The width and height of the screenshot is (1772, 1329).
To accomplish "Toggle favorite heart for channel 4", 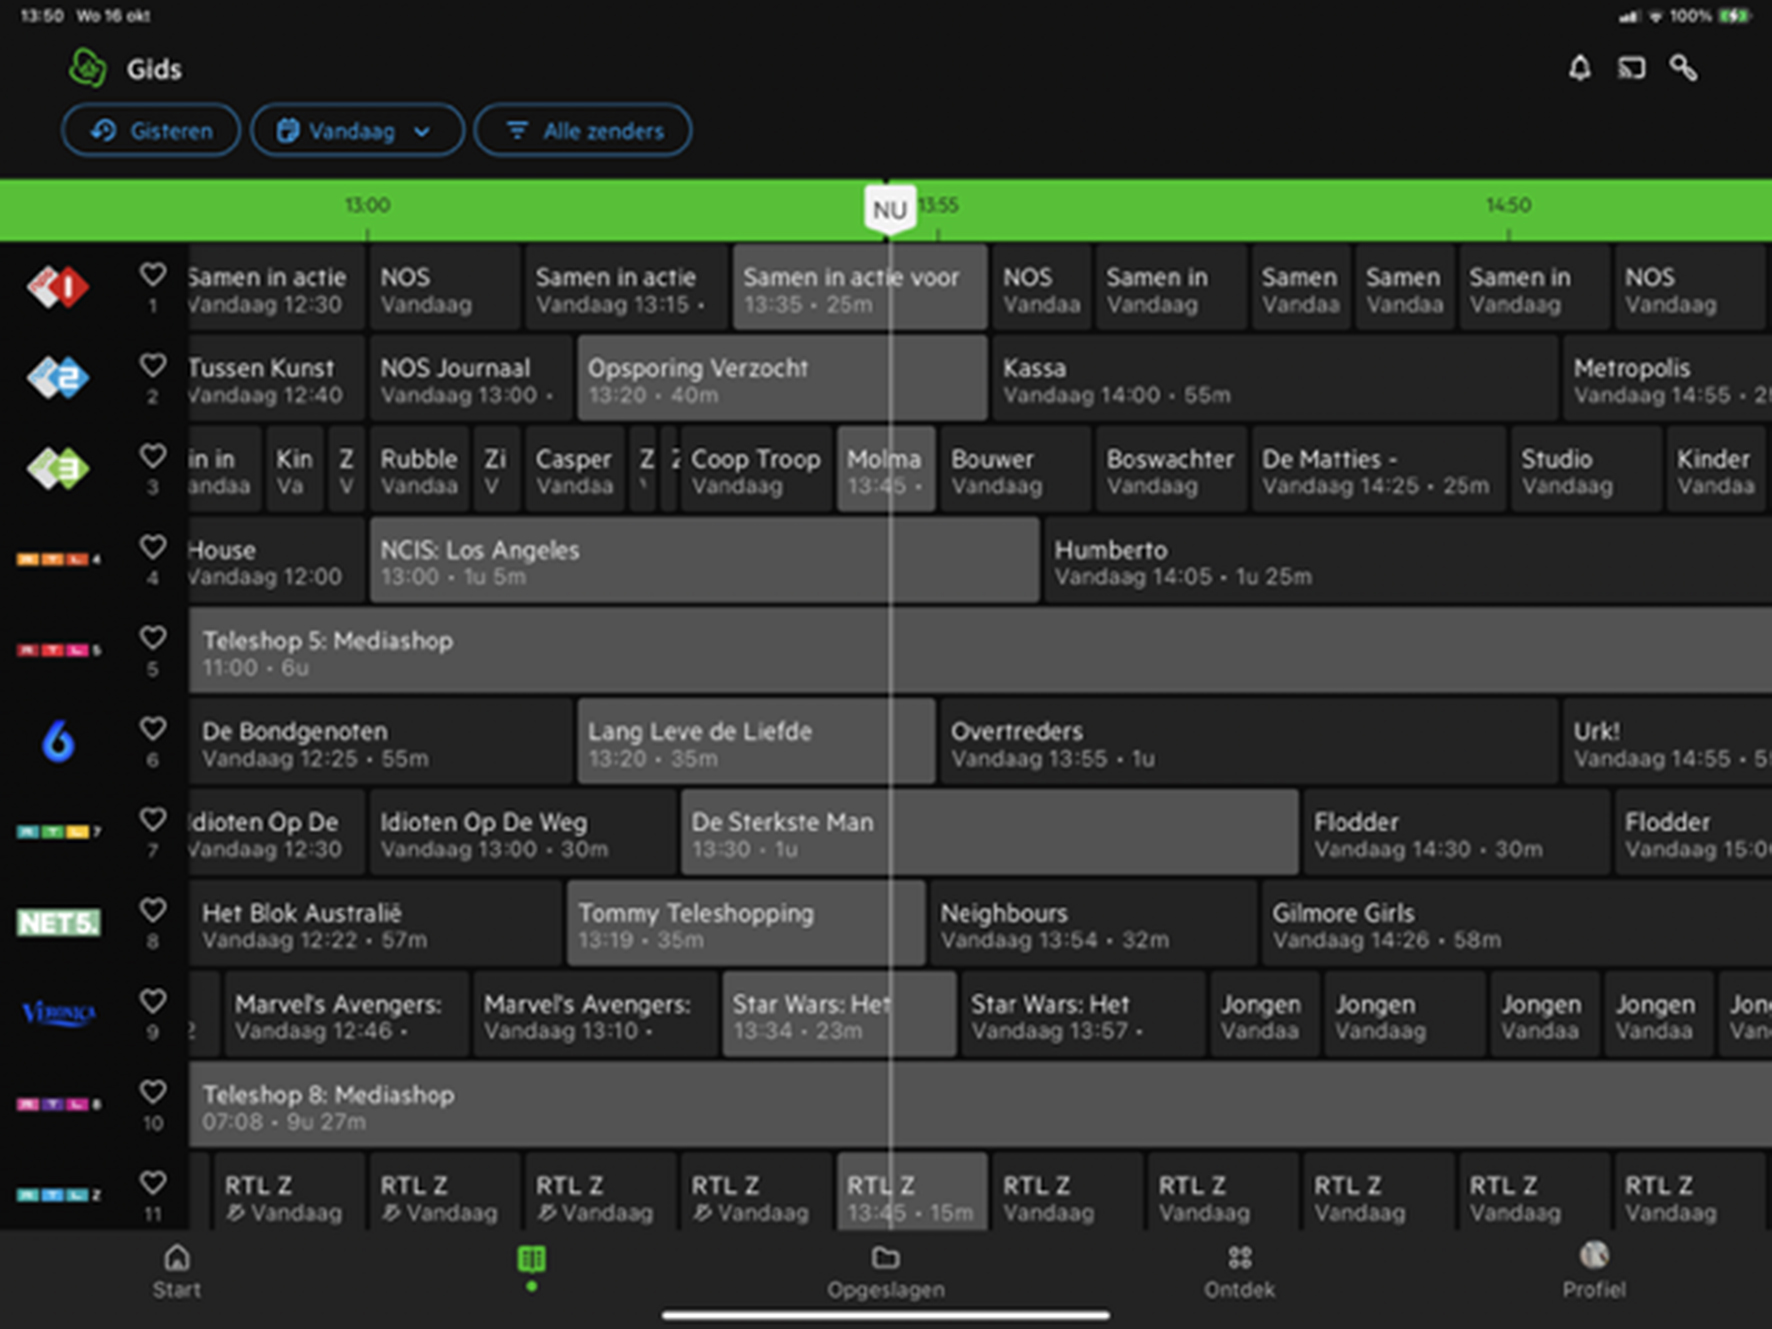I will 152,547.
